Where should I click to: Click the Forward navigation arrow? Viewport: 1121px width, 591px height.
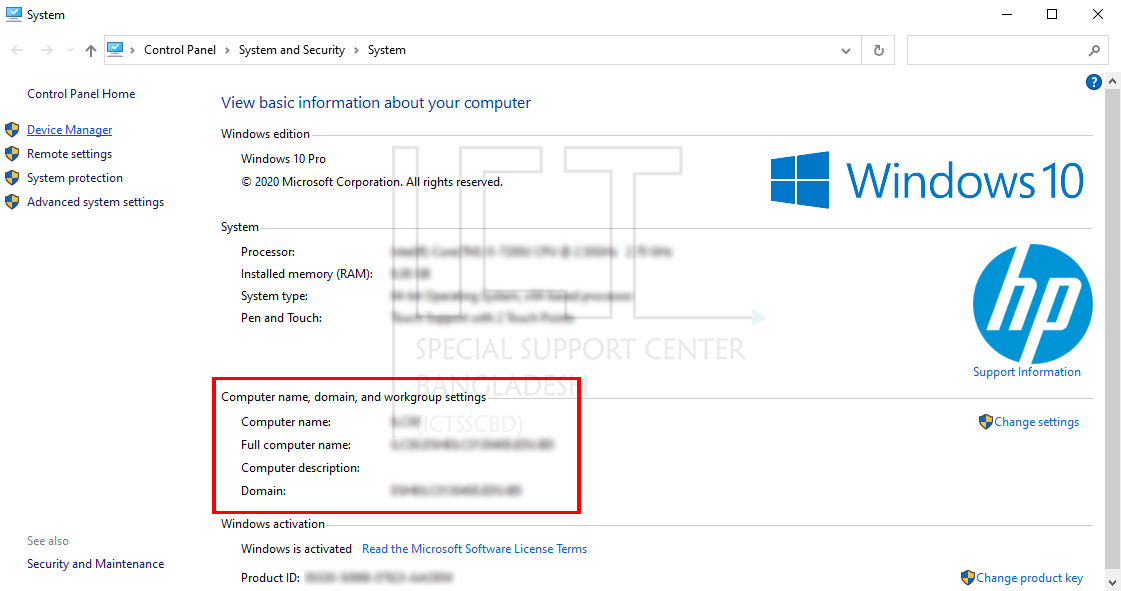pyautogui.click(x=46, y=50)
